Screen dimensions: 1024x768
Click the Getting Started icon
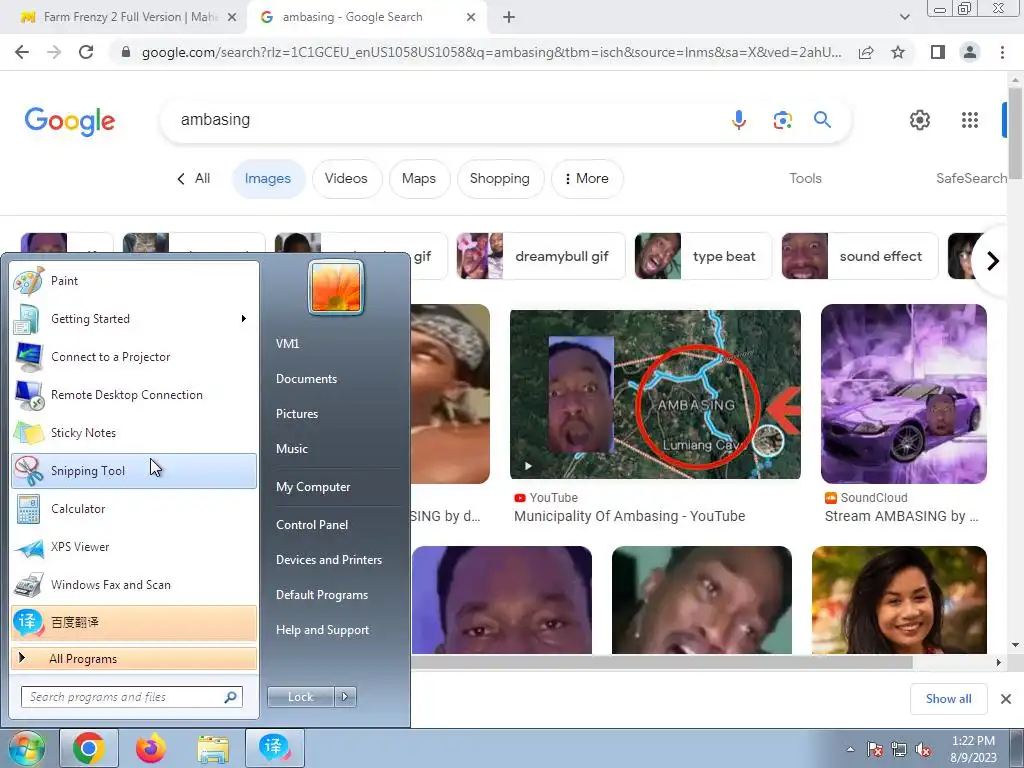28,319
